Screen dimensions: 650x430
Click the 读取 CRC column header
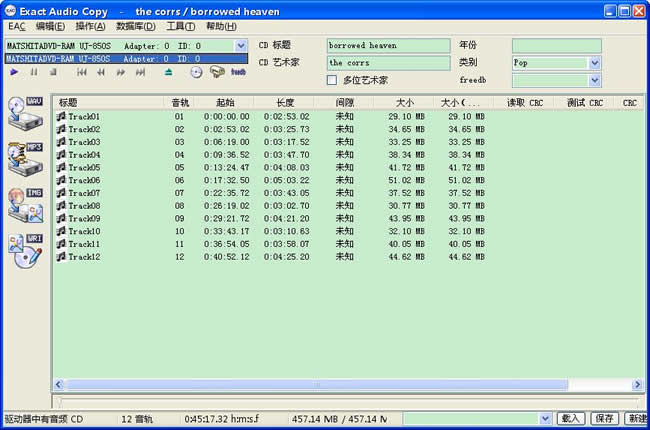click(x=524, y=102)
